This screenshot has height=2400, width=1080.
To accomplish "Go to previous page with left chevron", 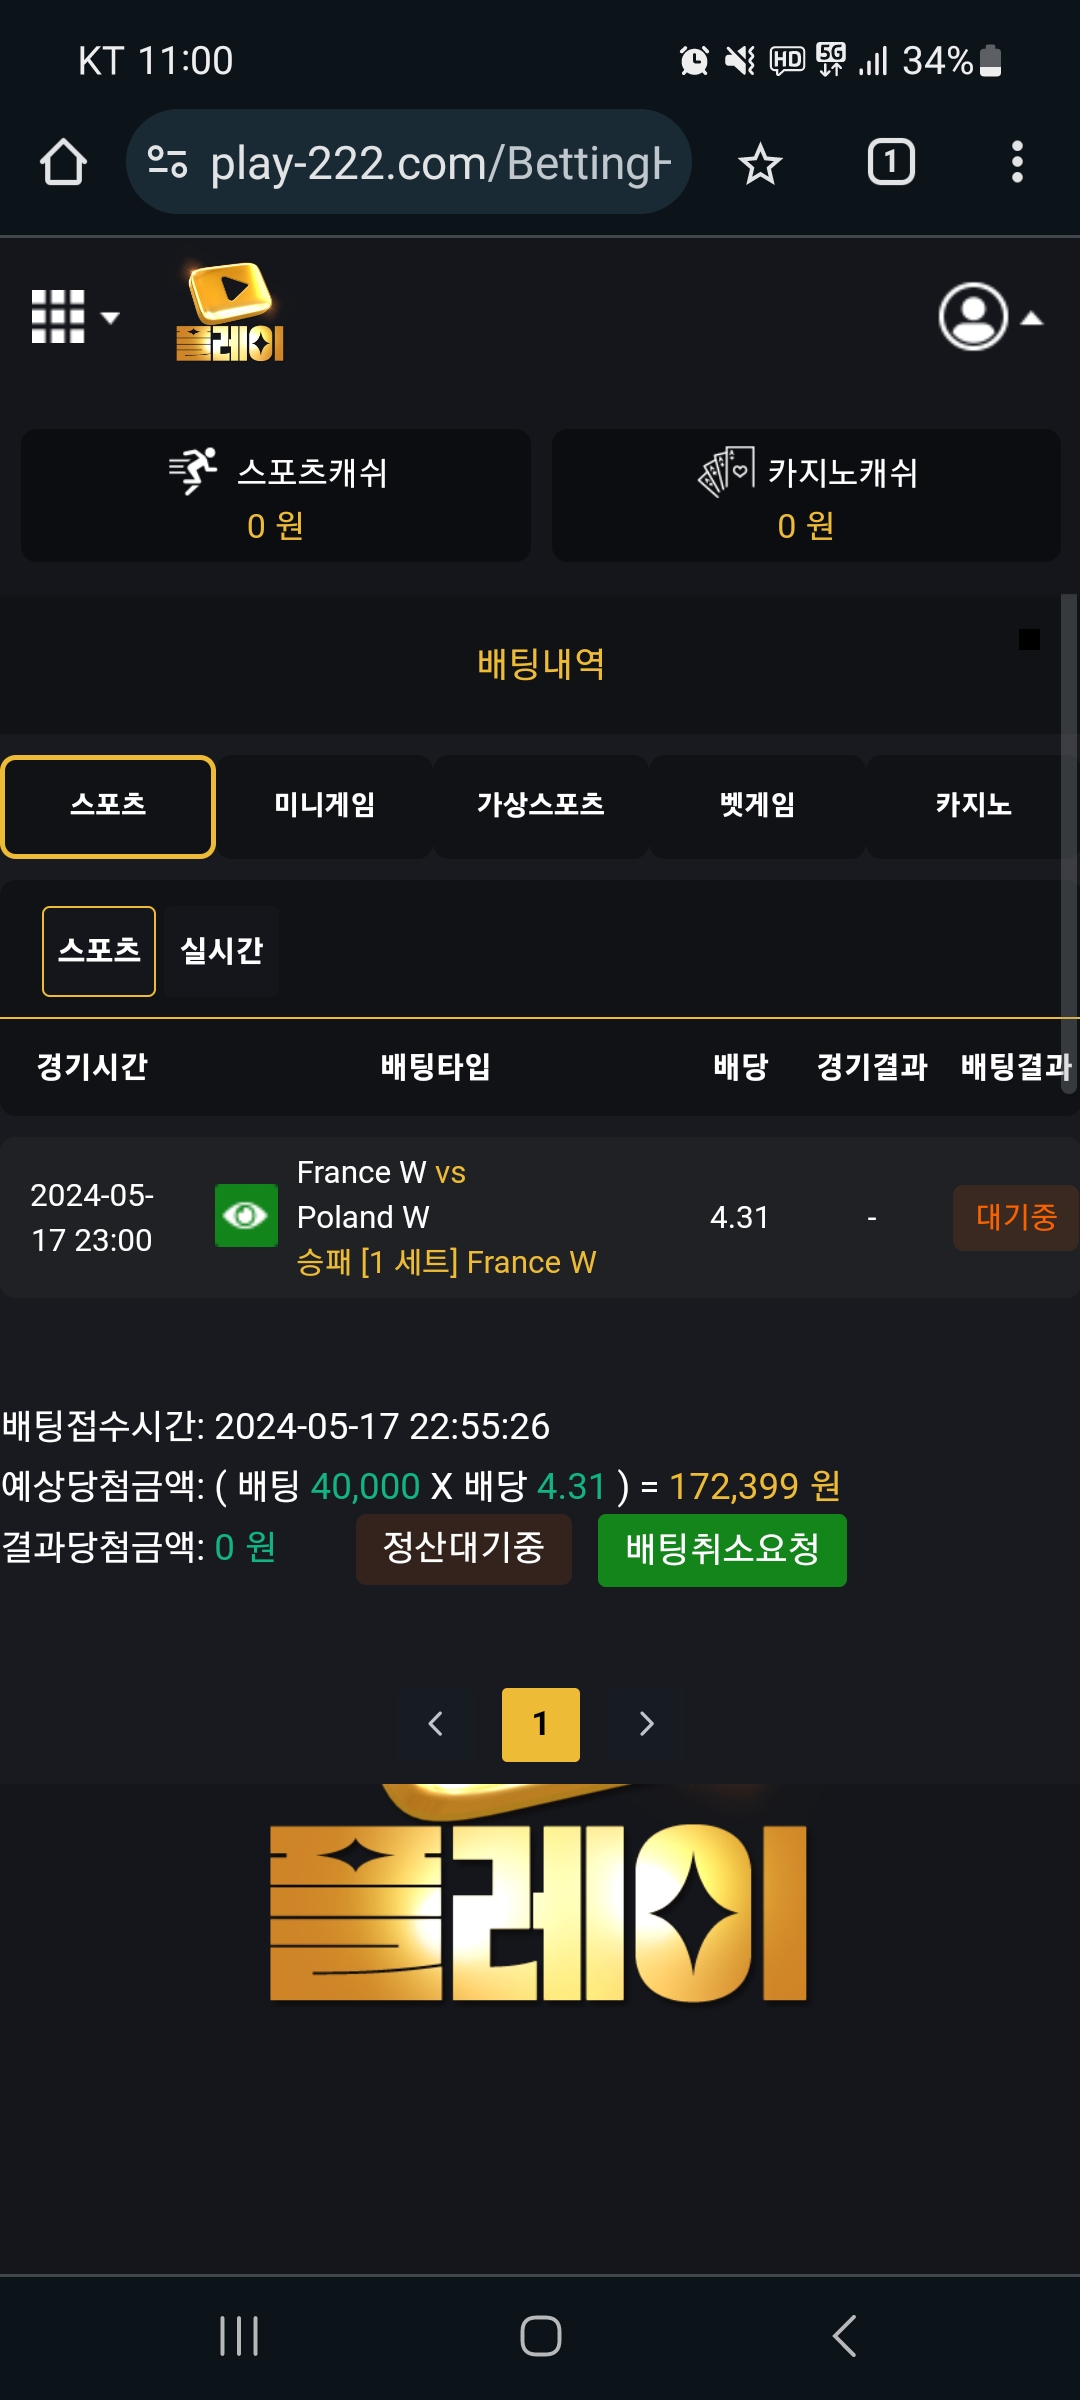I will click(x=435, y=1724).
